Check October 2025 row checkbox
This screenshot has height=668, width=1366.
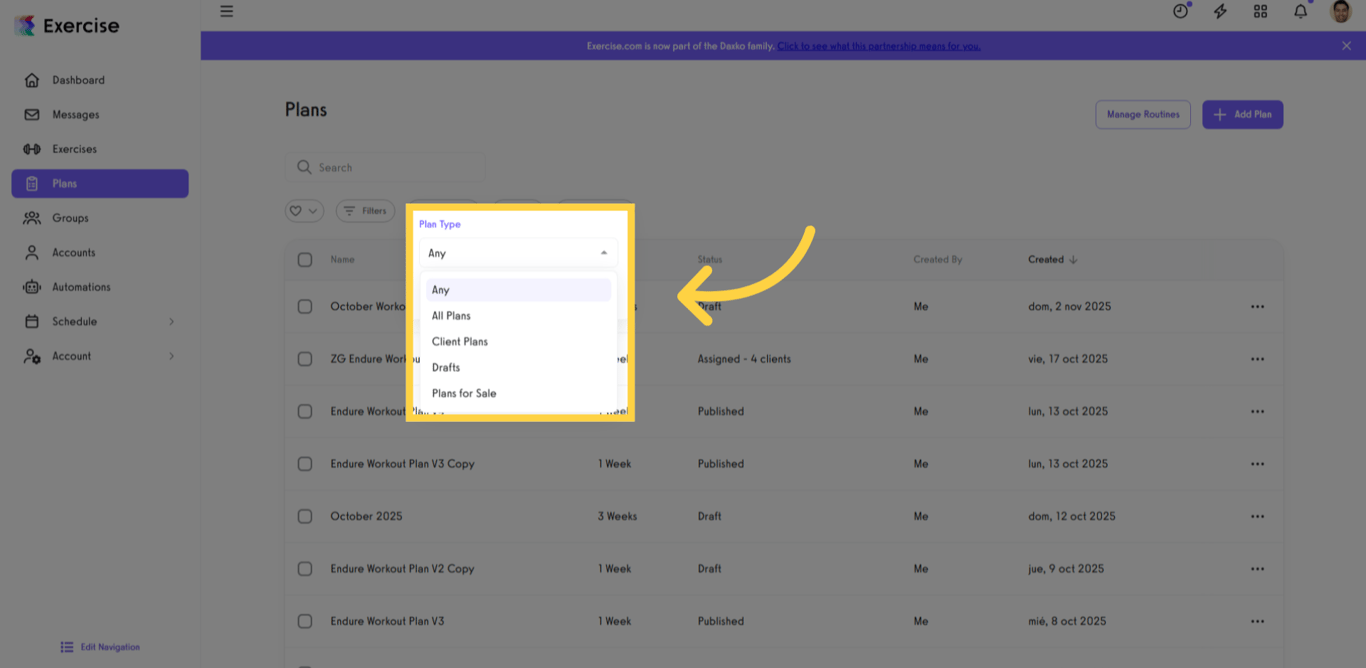click(x=305, y=517)
